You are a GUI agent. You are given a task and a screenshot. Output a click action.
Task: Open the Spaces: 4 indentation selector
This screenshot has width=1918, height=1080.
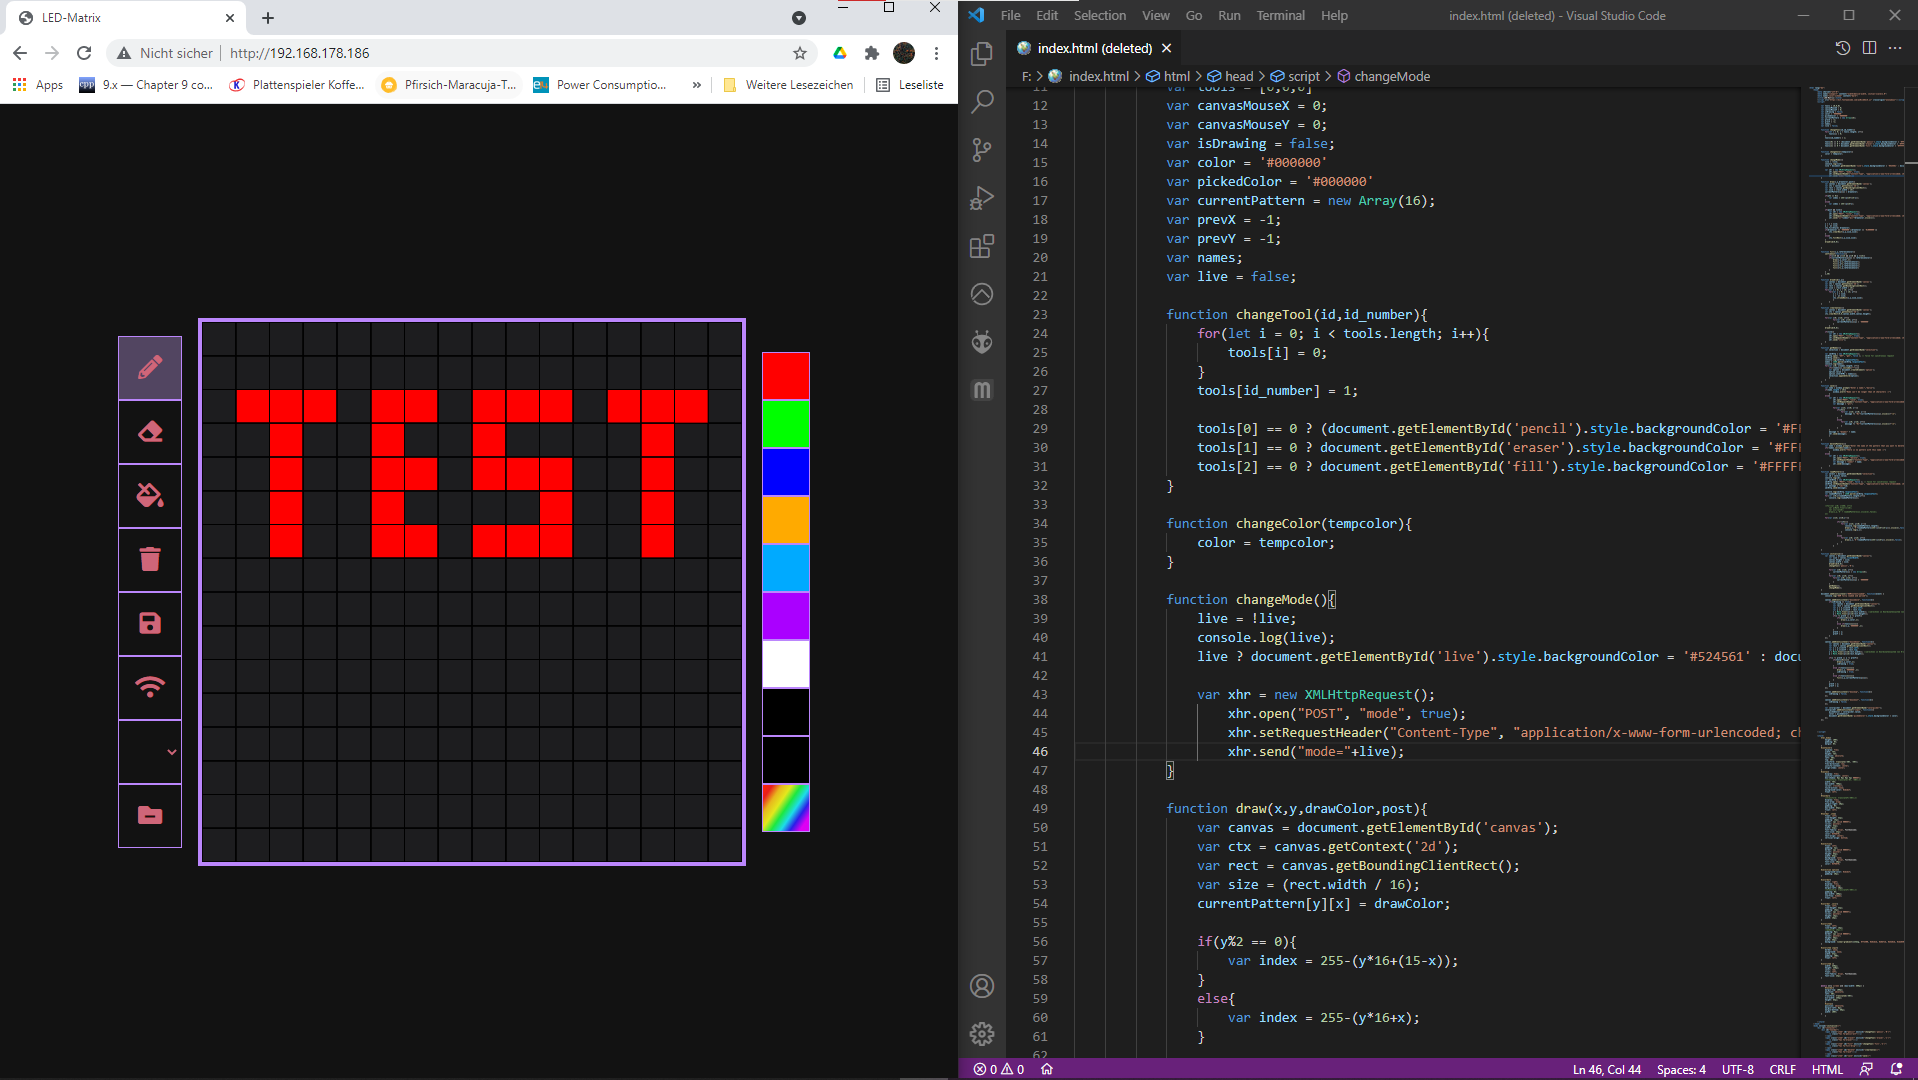(x=1681, y=1069)
